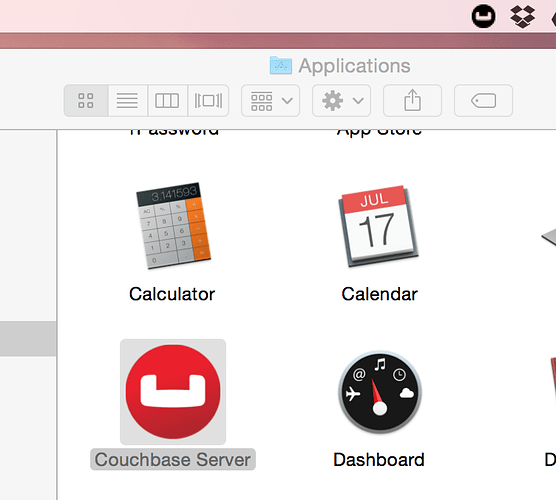The image size is (556, 500).
Task: Click the Share toolbar button
Action: (412, 101)
